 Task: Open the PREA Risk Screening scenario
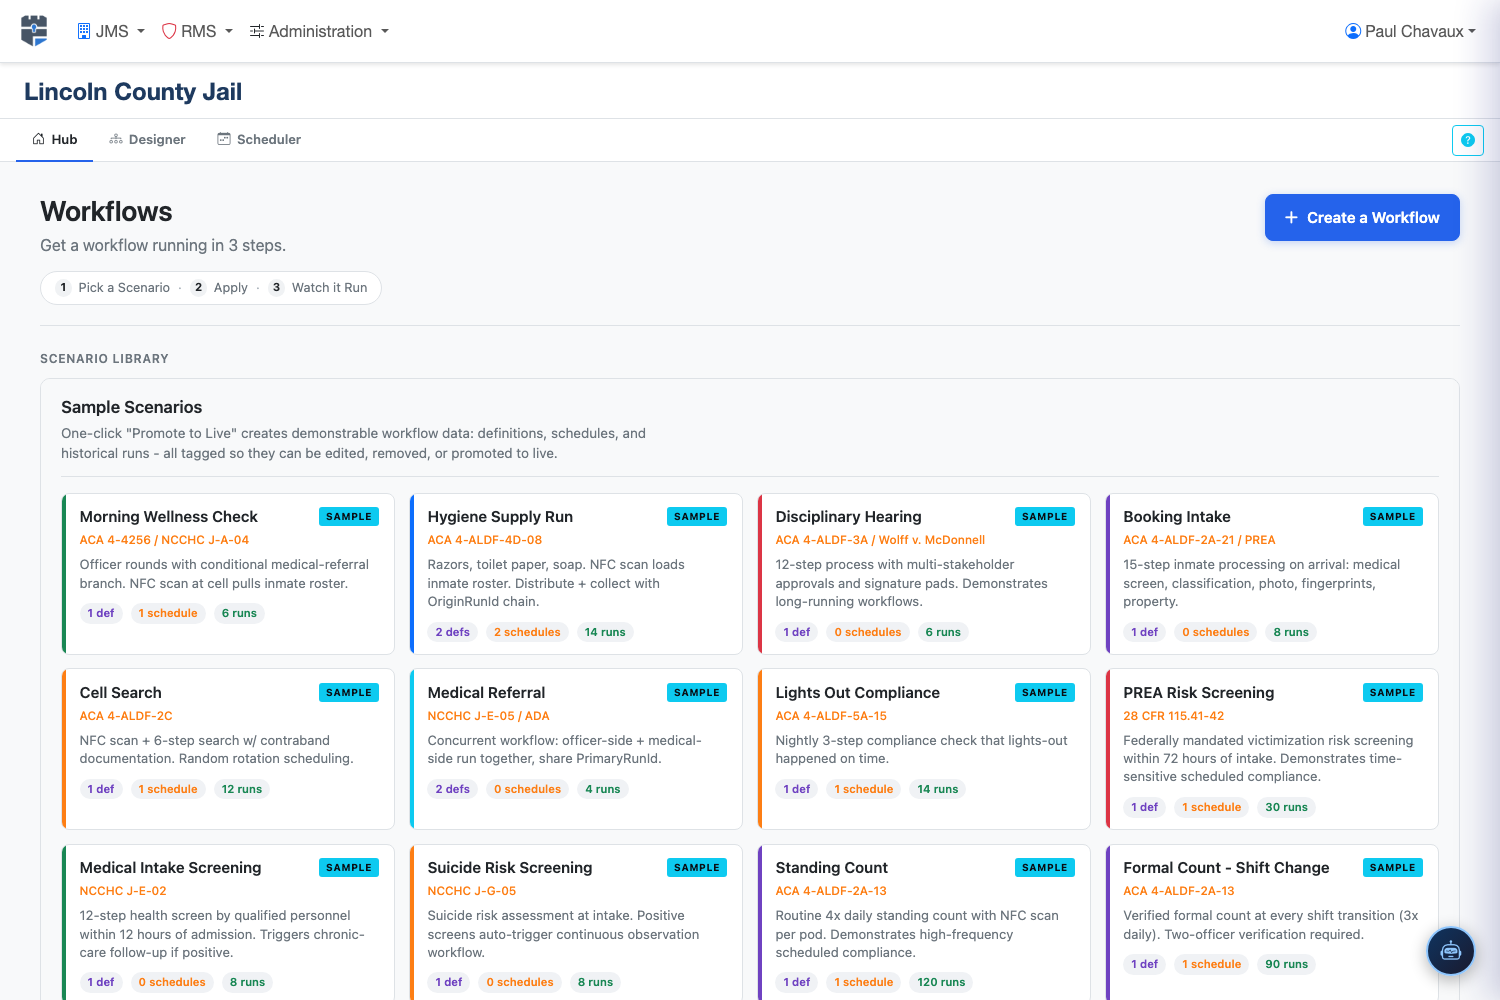pos(1272,749)
